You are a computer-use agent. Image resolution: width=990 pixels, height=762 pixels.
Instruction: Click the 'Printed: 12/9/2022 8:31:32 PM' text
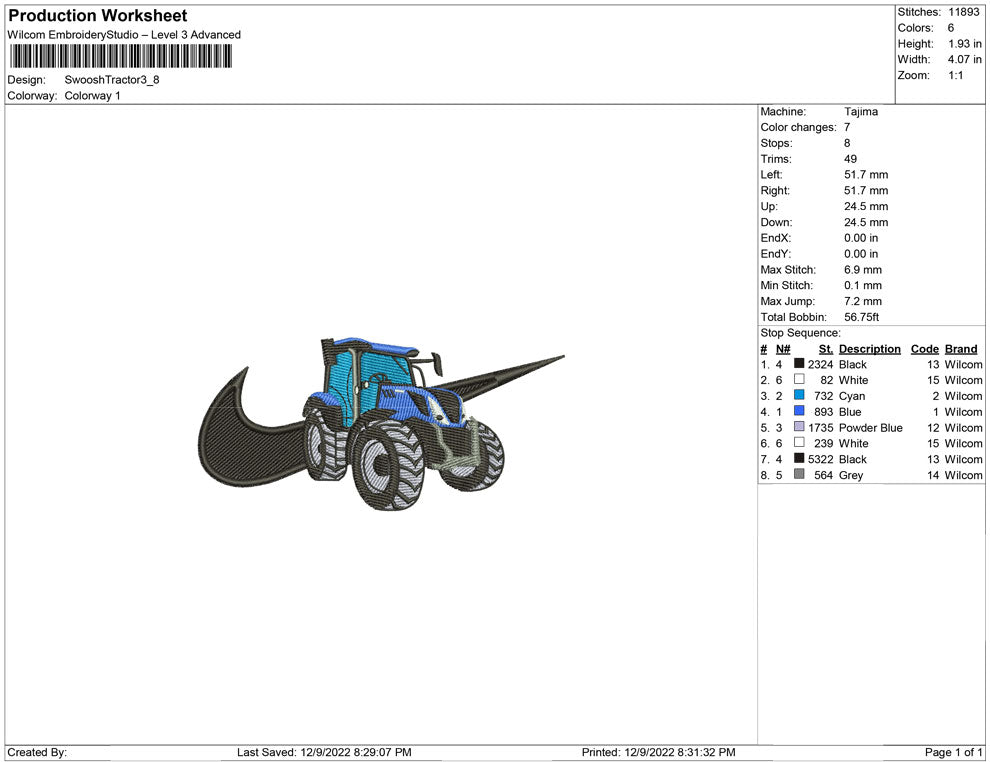[x=659, y=752]
